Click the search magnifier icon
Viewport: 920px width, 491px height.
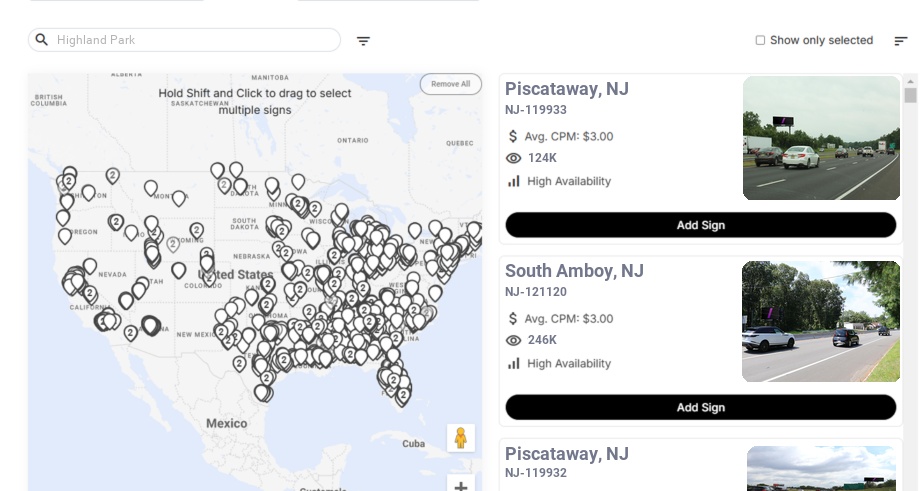42,40
